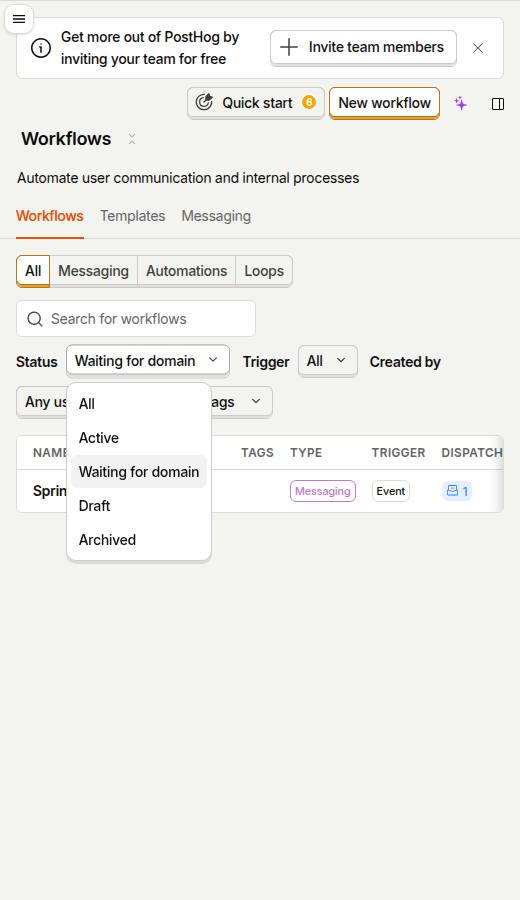
Task: Click Invite team members button
Action: (x=363, y=48)
